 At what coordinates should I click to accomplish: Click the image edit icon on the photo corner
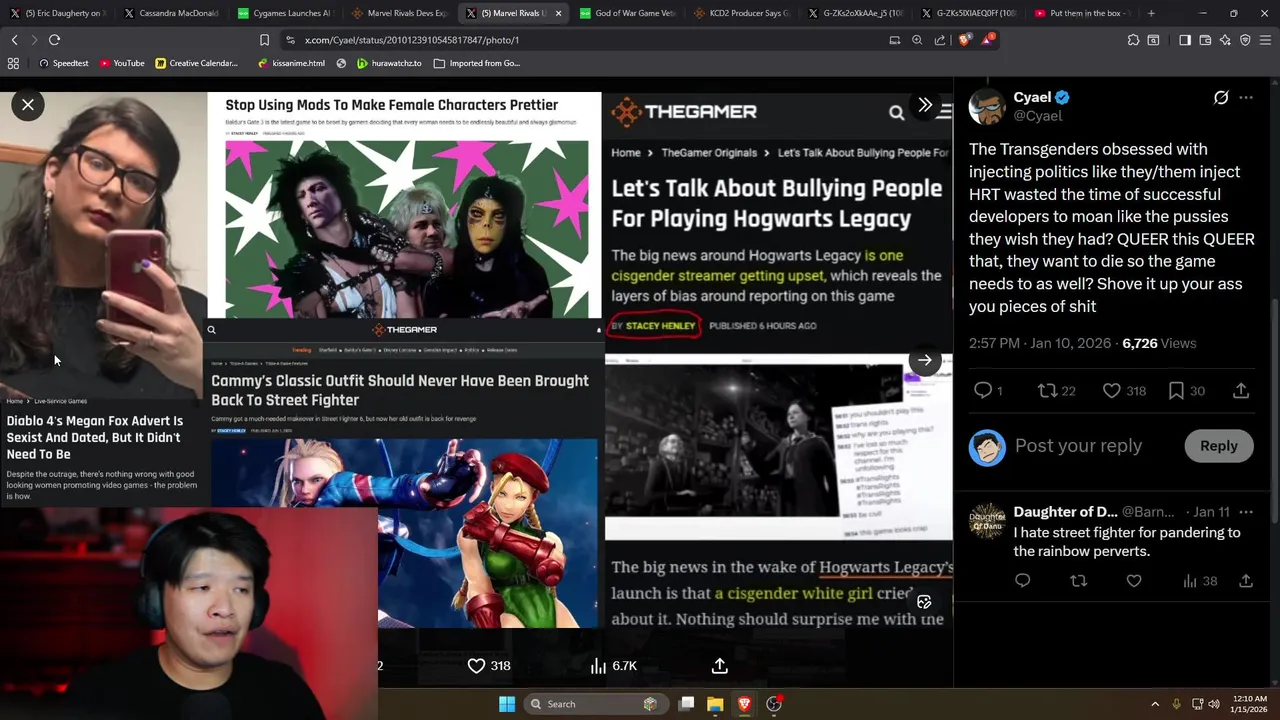click(924, 601)
